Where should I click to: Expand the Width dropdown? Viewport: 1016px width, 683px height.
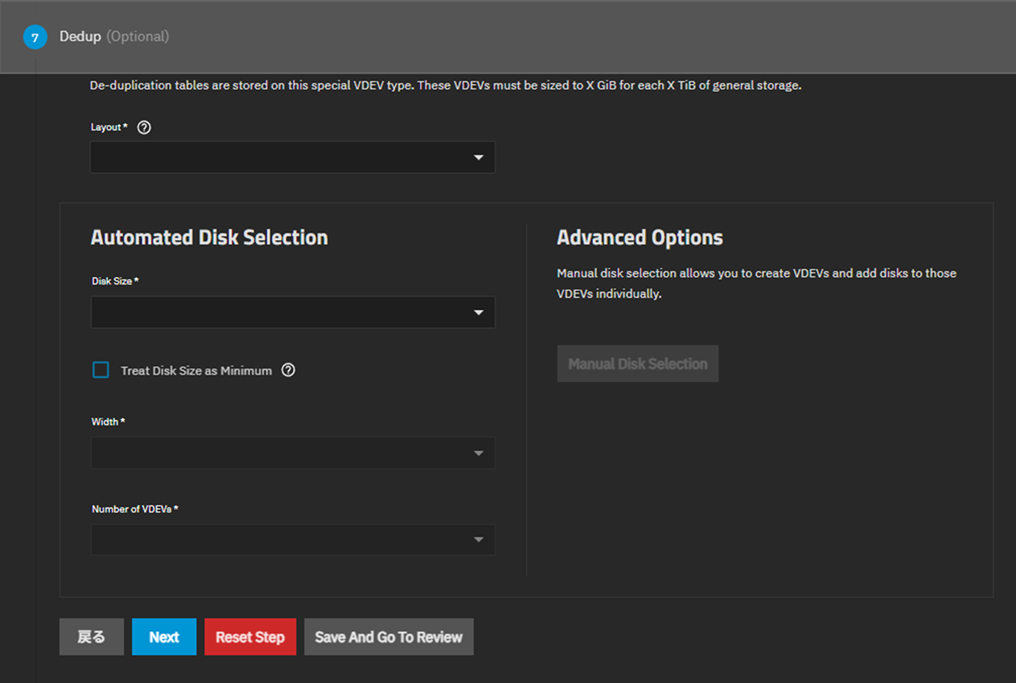pos(293,453)
